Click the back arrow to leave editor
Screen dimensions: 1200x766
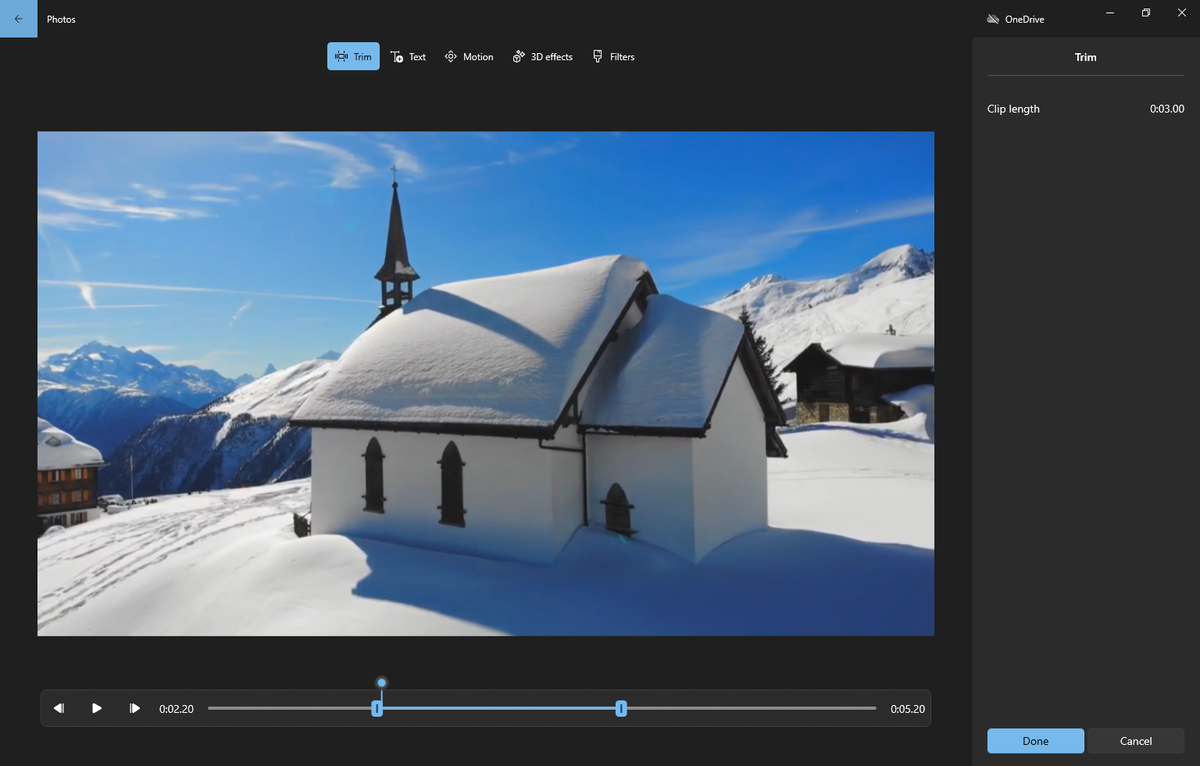[19, 18]
